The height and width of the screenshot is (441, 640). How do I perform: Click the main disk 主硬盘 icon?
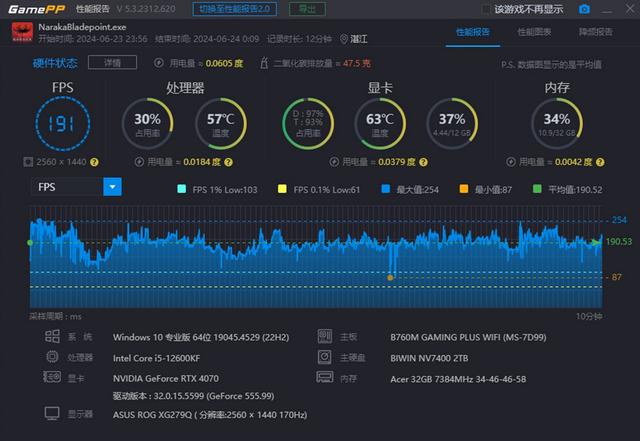[x=325, y=357]
